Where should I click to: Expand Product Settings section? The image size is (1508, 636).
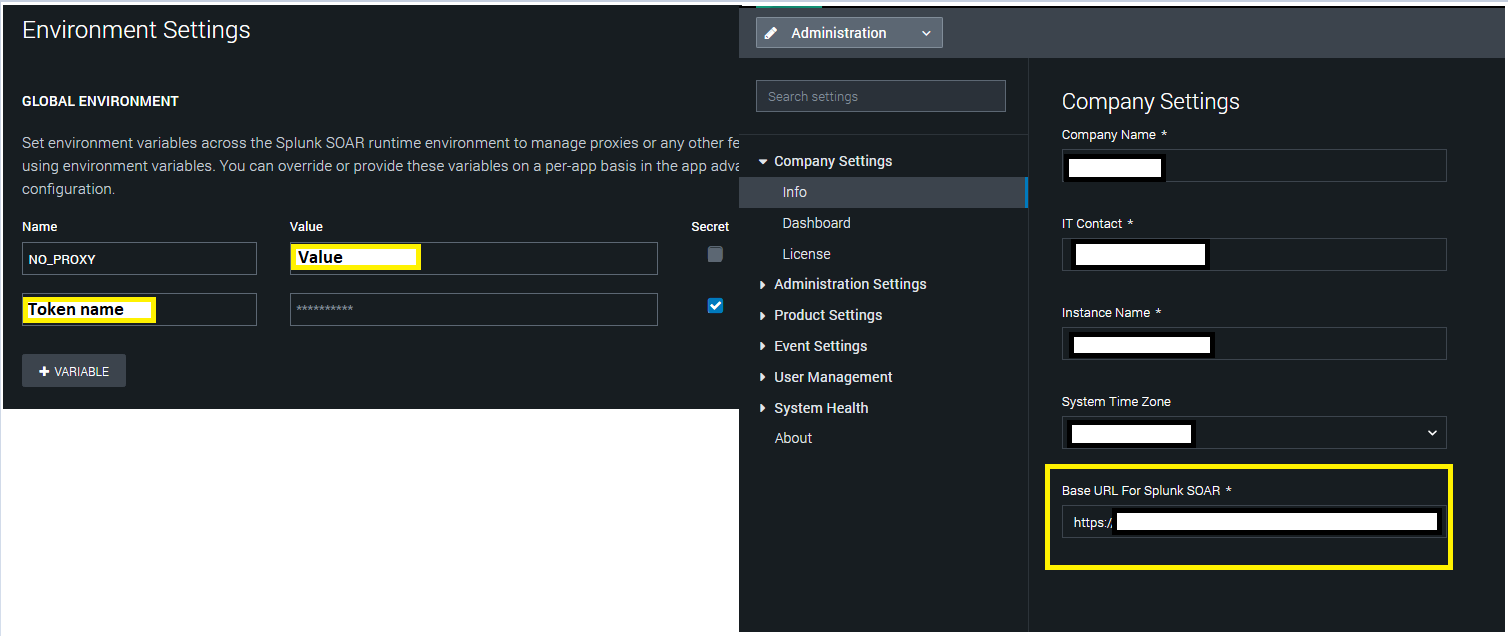pyautogui.click(x=827, y=315)
